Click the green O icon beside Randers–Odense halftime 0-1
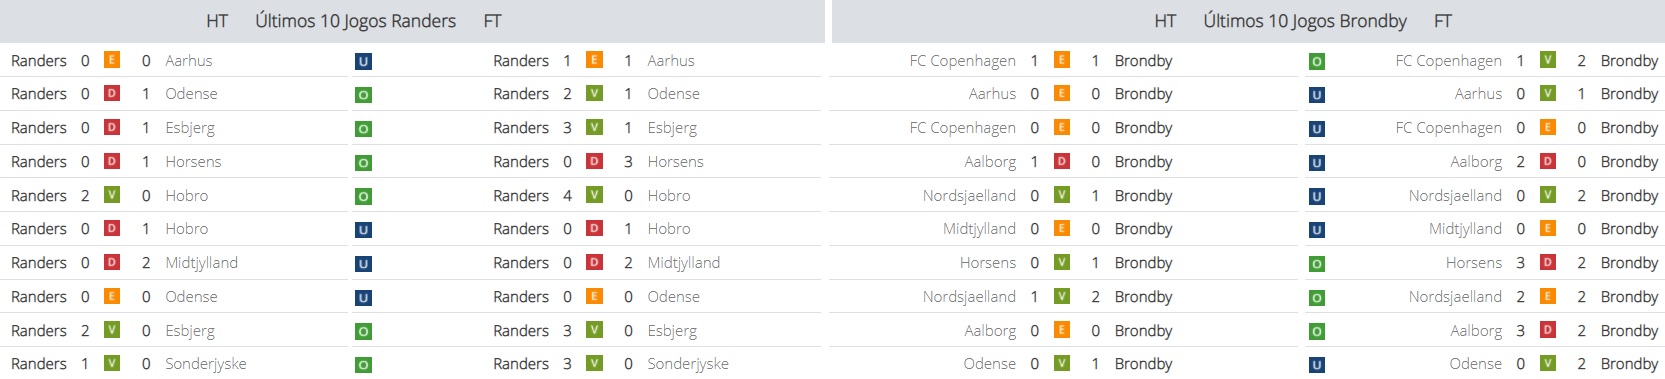 363,96
